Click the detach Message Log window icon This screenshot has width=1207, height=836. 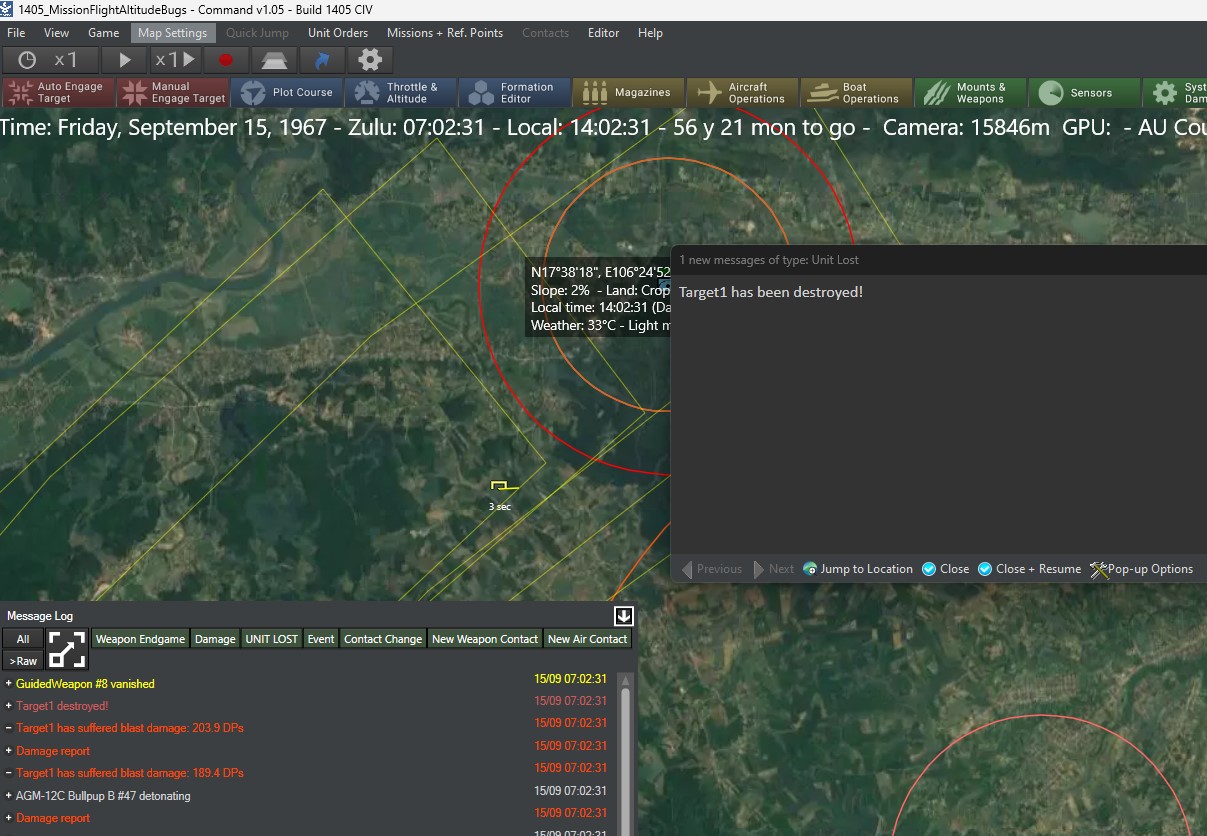coord(67,649)
